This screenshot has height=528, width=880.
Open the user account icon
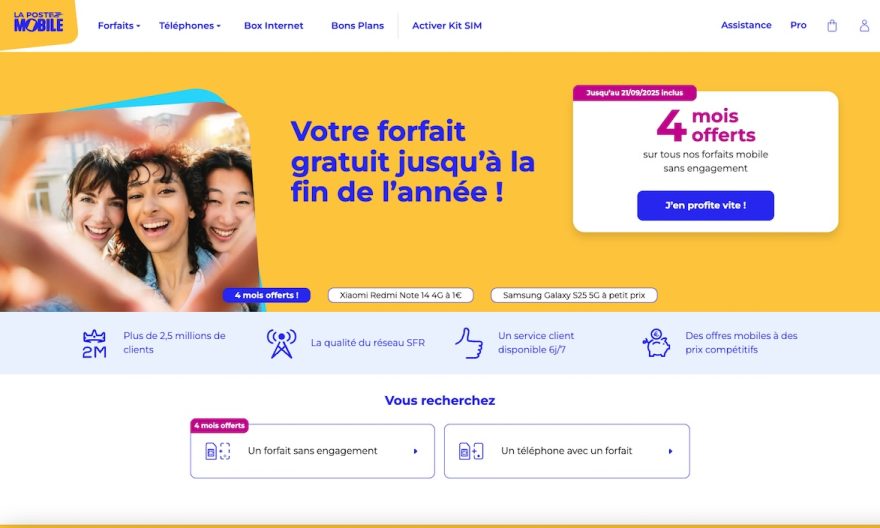click(864, 25)
